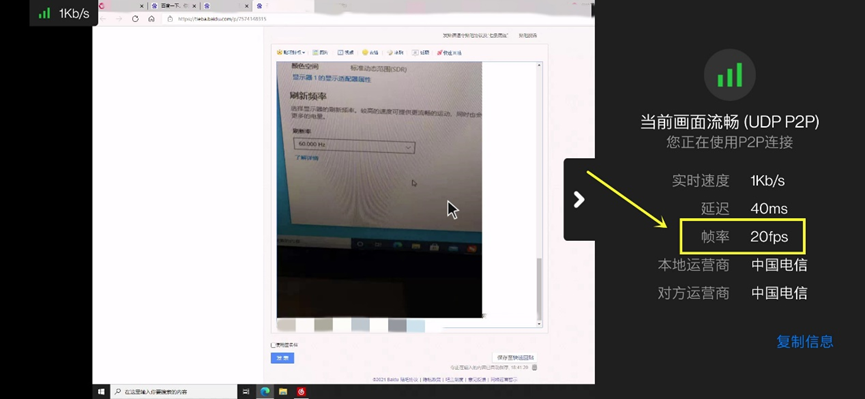
Task: Select the 1Kb/s realtime speed value in the info panel
Action: [x=767, y=180]
